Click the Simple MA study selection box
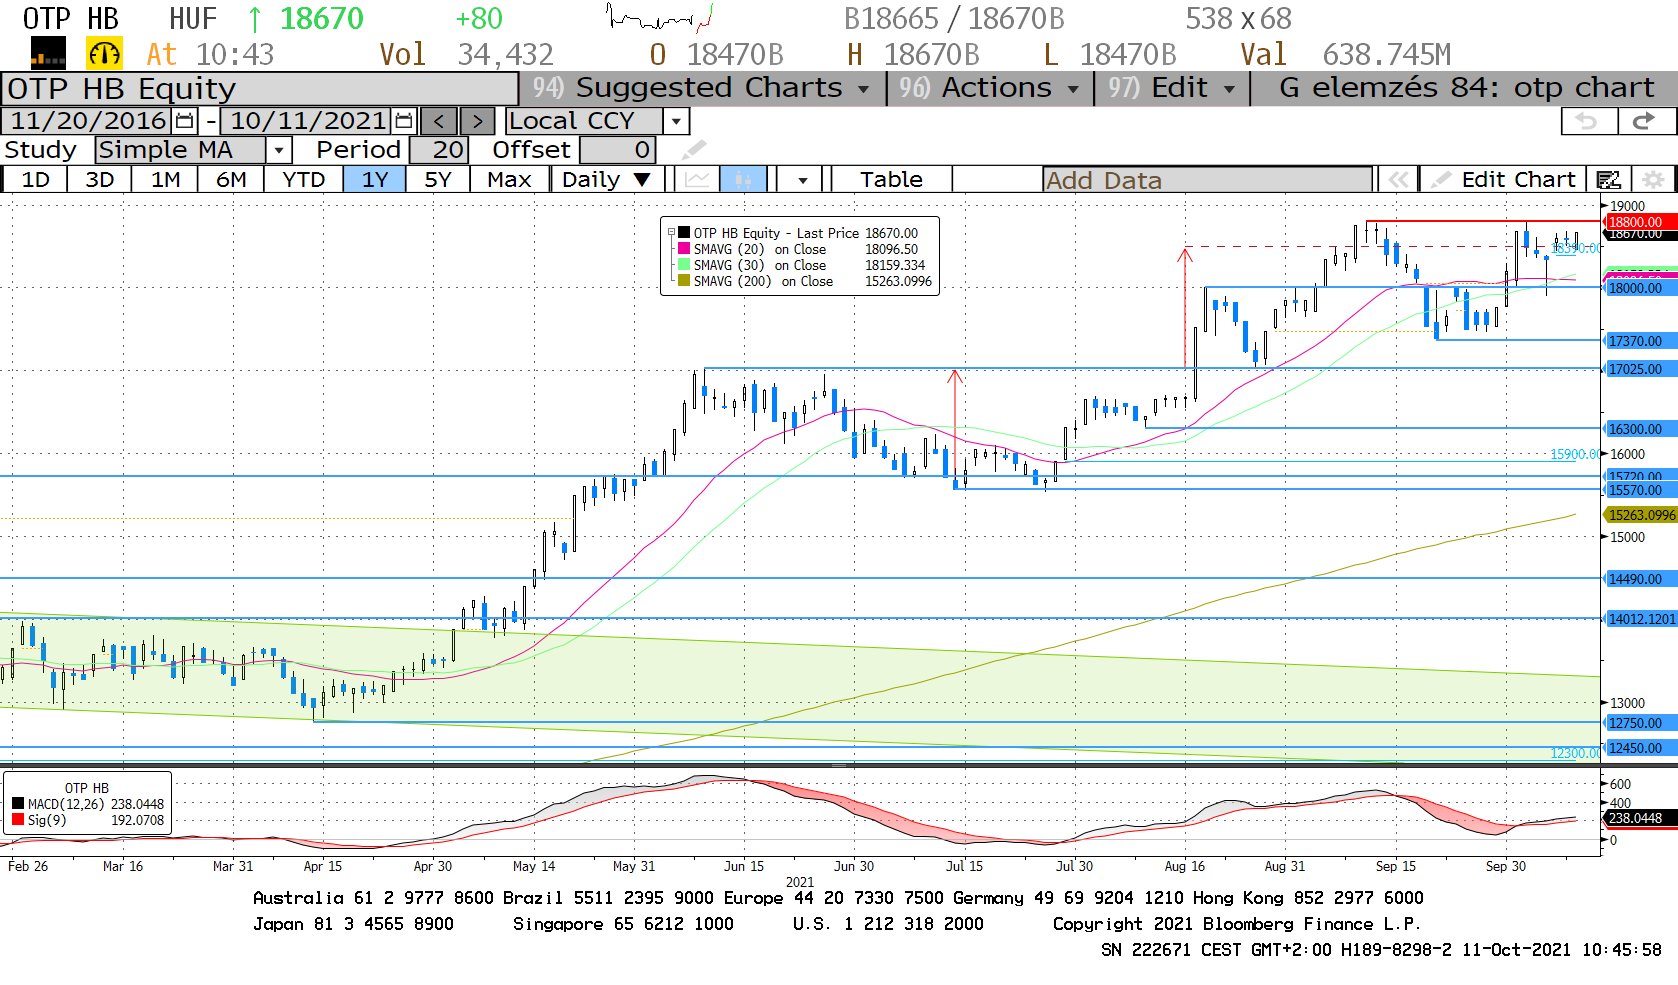Viewport: 1678px width, 985px height. click(x=181, y=150)
